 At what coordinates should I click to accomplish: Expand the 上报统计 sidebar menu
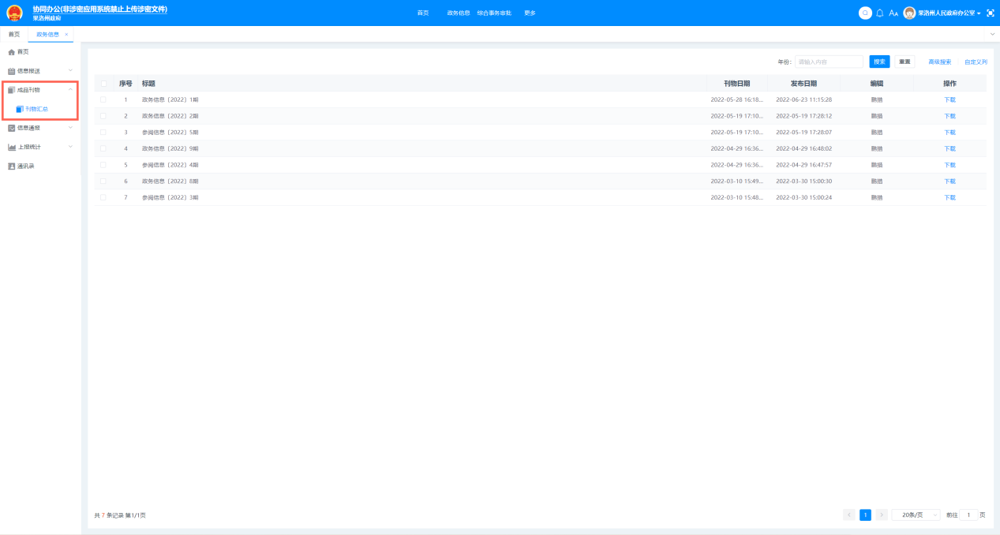pos(40,147)
